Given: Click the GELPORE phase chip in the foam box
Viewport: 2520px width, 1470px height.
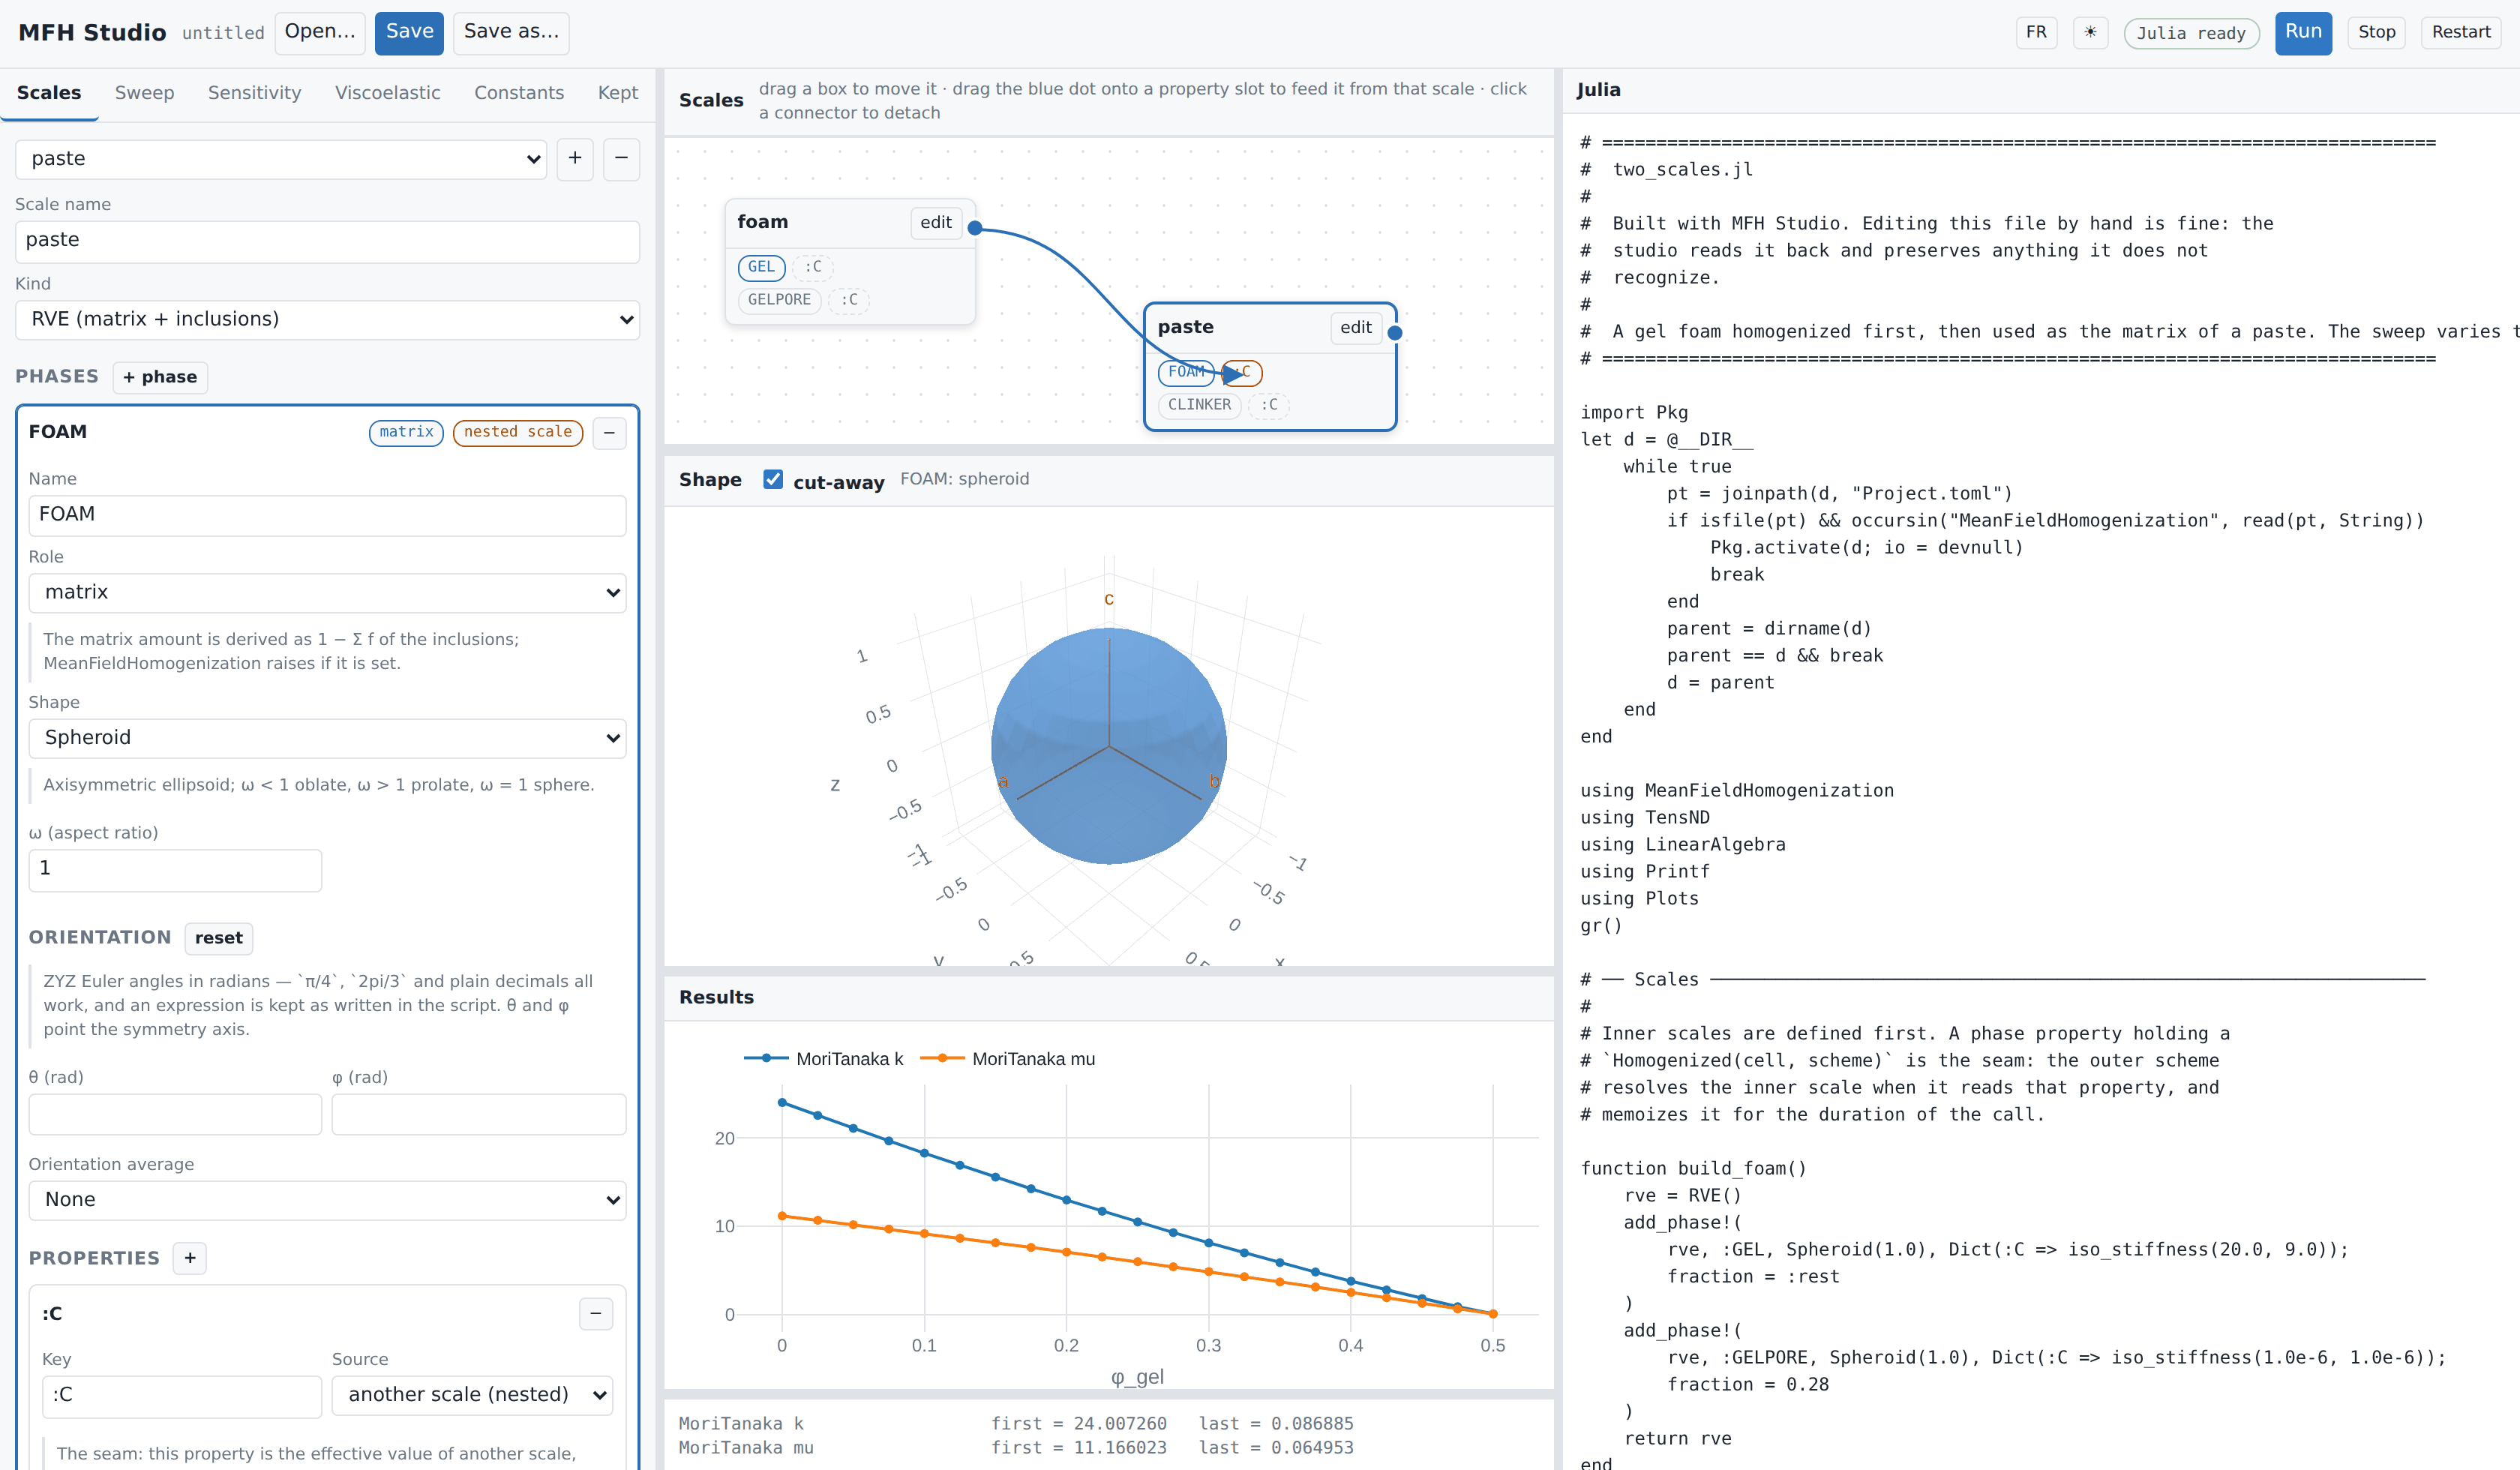Looking at the screenshot, I should (779, 300).
